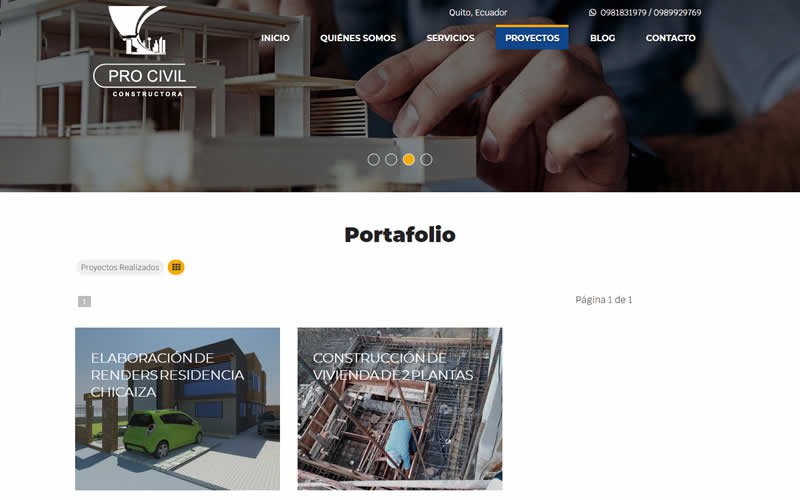Viewport: 800px width, 500px height.
Task: Click the Quito, Ecuador location text
Action: pyautogui.click(x=478, y=12)
